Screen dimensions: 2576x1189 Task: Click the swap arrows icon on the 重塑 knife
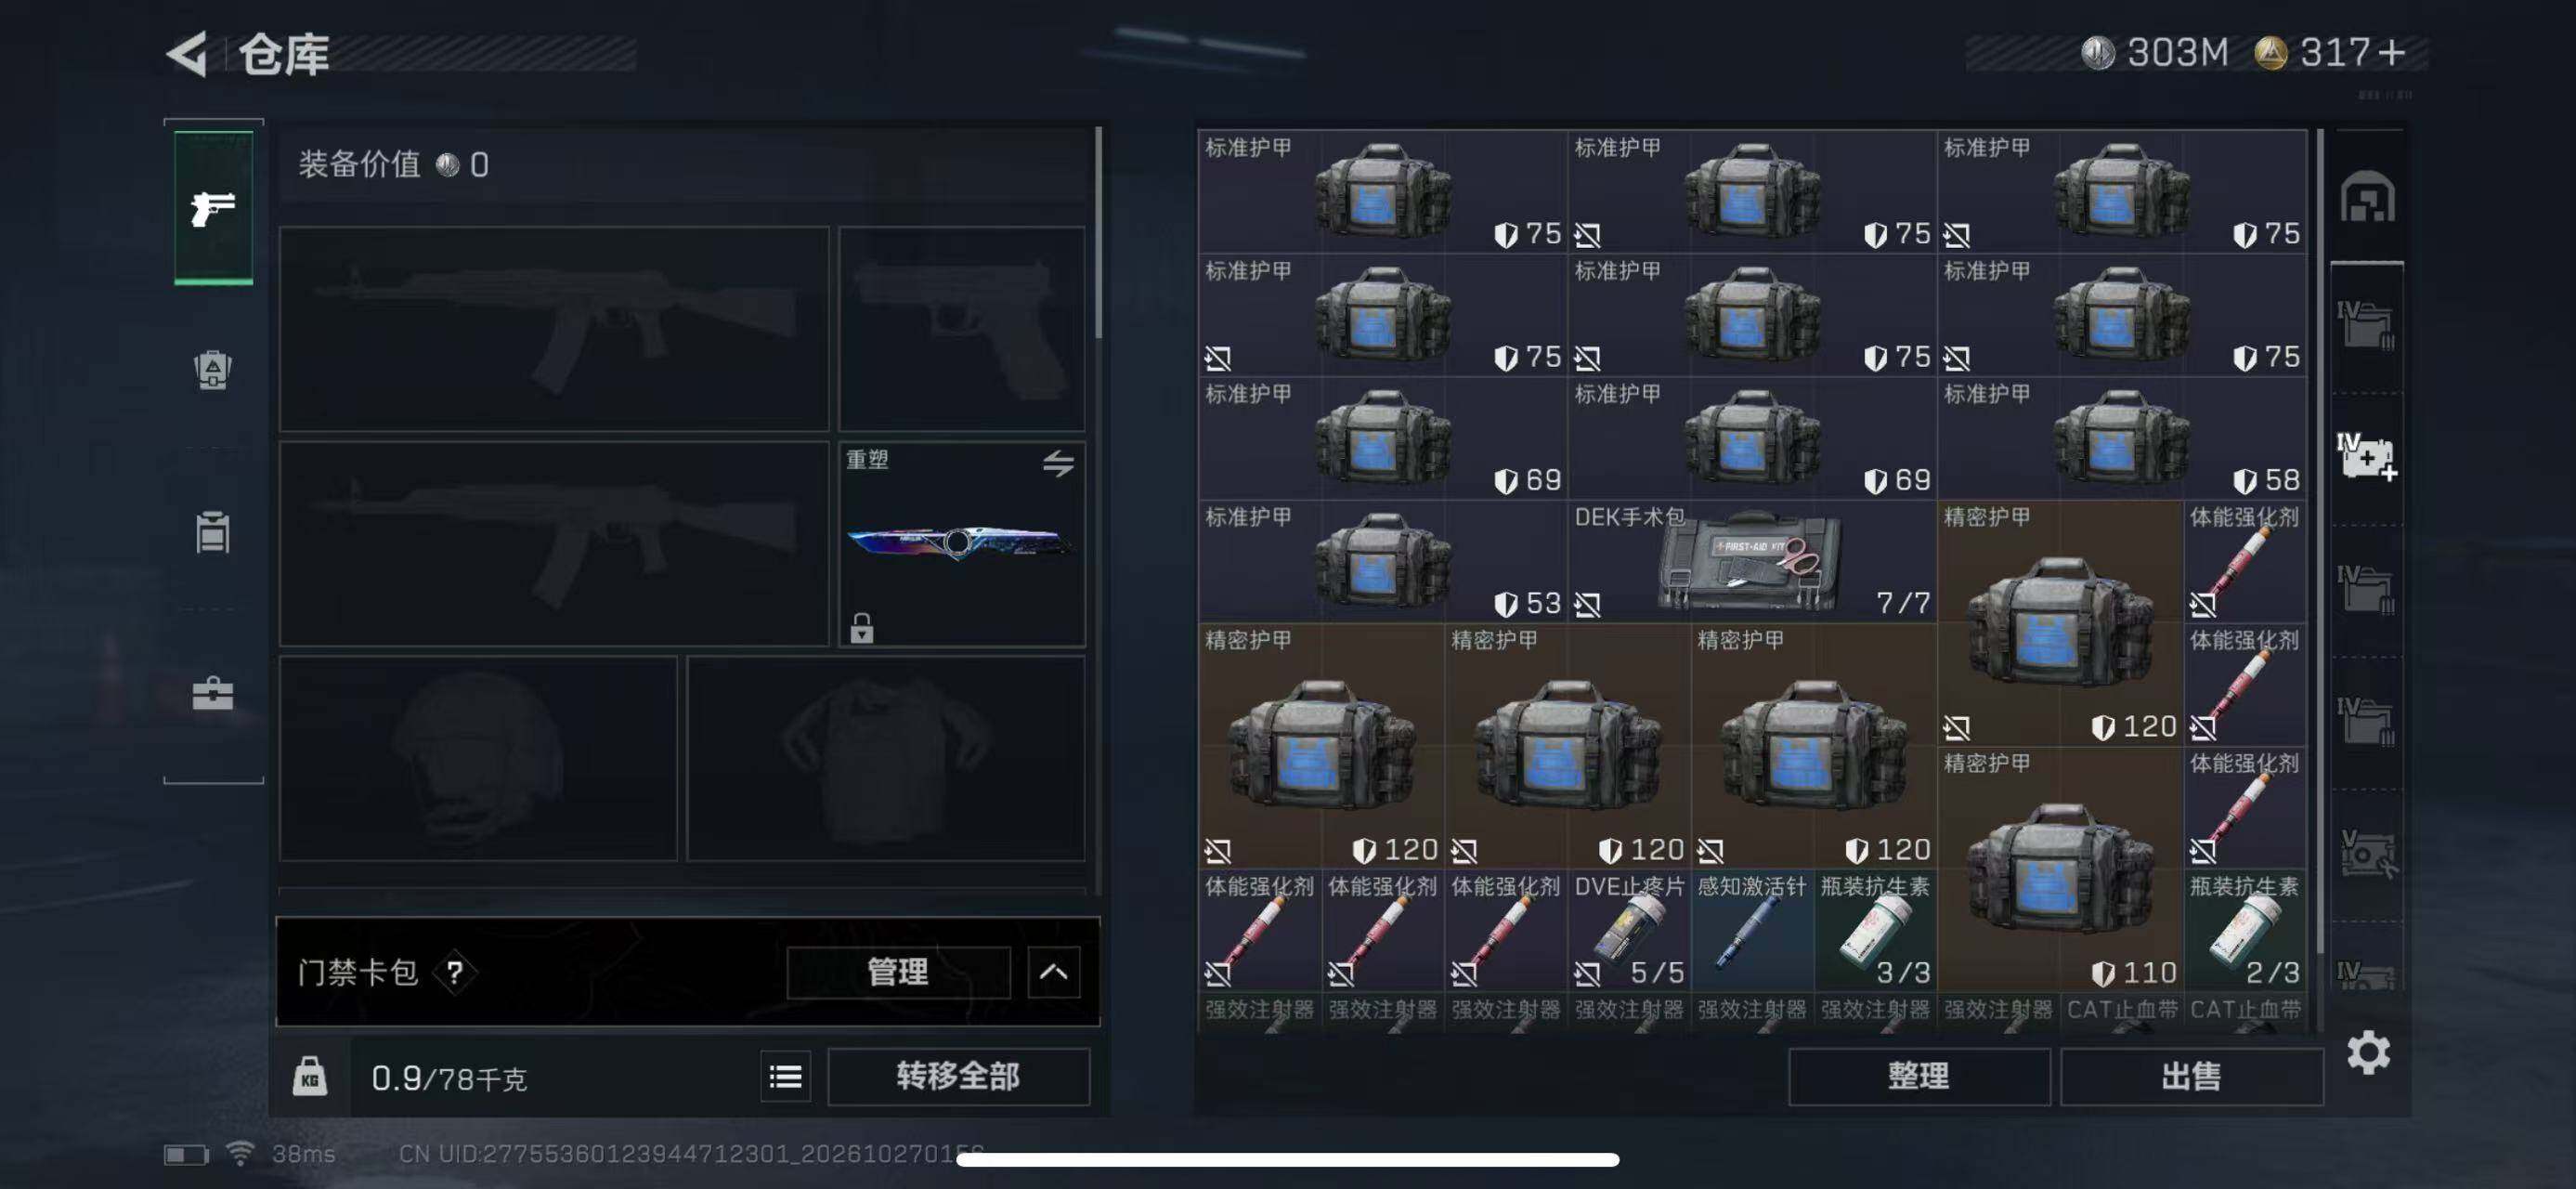(1058, 463)
